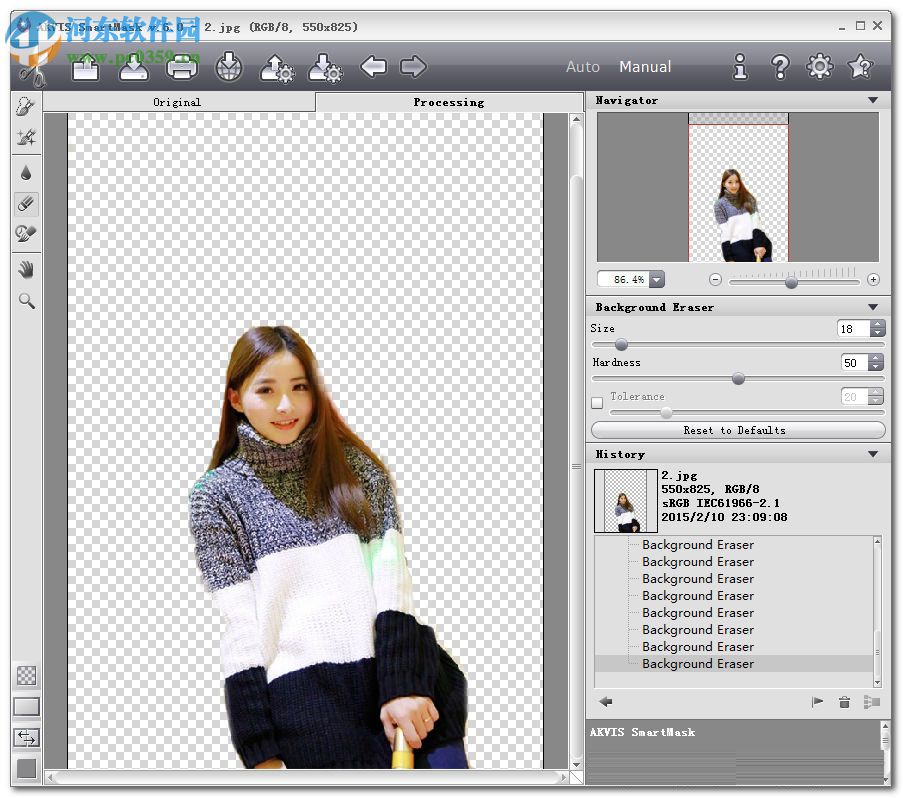Viewport: 903px width, 798px height.
Task: Switch to the Processing tab
Action: pos(448,102)
